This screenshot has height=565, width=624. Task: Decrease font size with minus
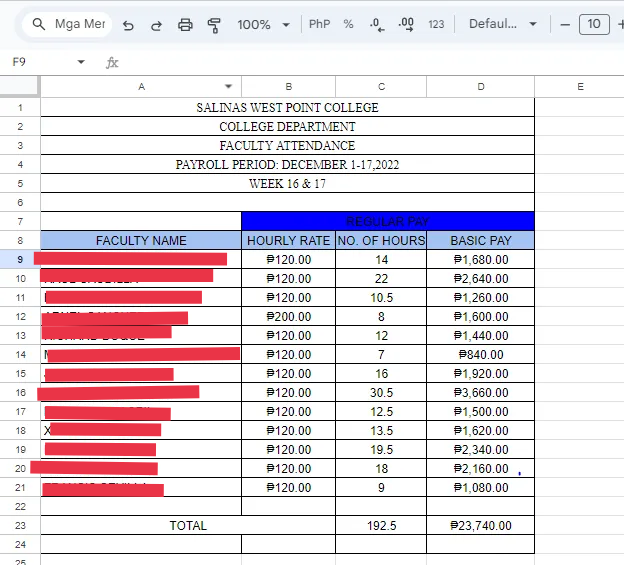565,25
